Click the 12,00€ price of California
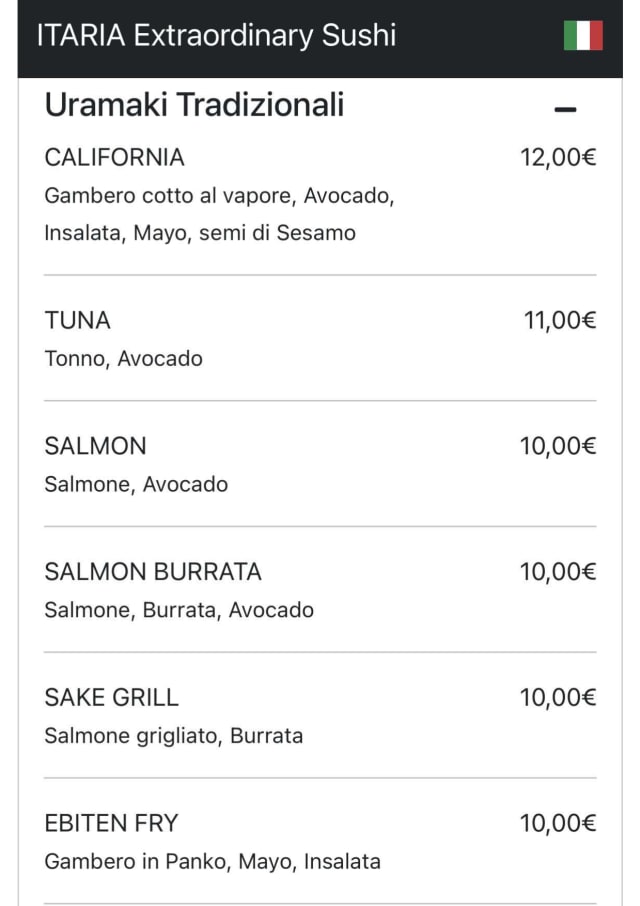The image size is (640, 906). pyautogui.click(x=558, y=157)
